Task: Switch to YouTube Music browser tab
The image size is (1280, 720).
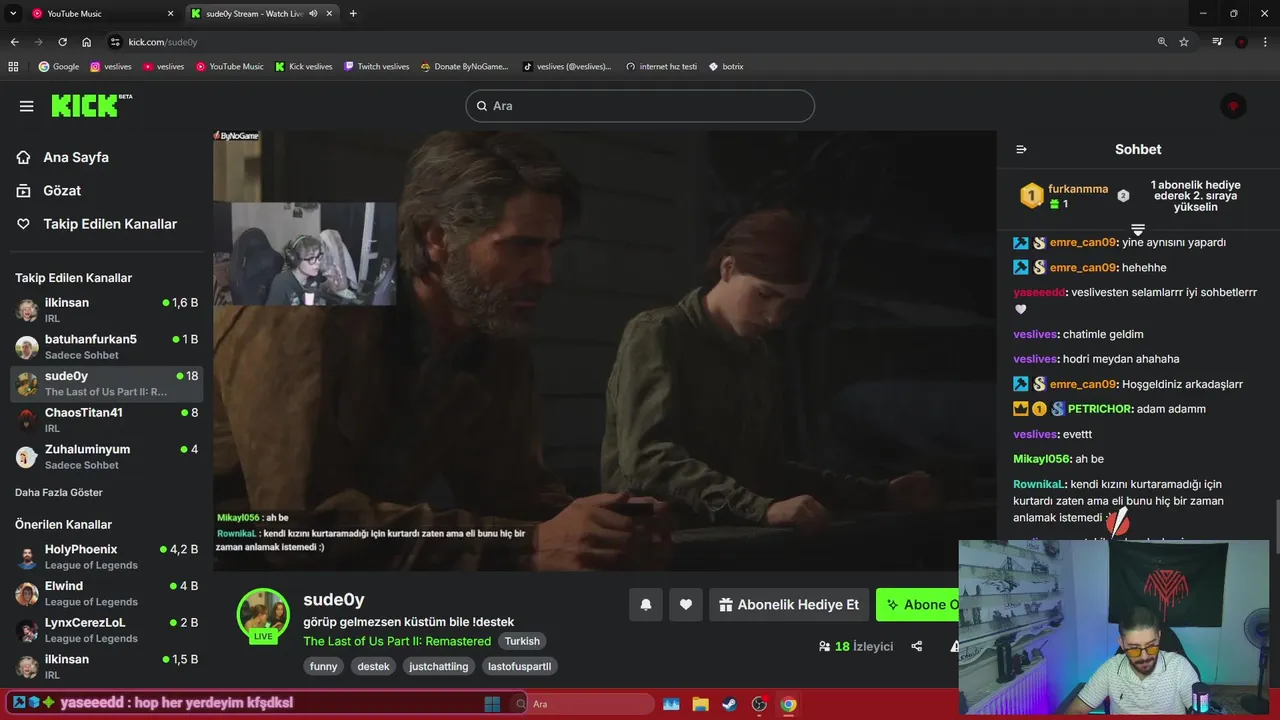Action: click(103, 14)
